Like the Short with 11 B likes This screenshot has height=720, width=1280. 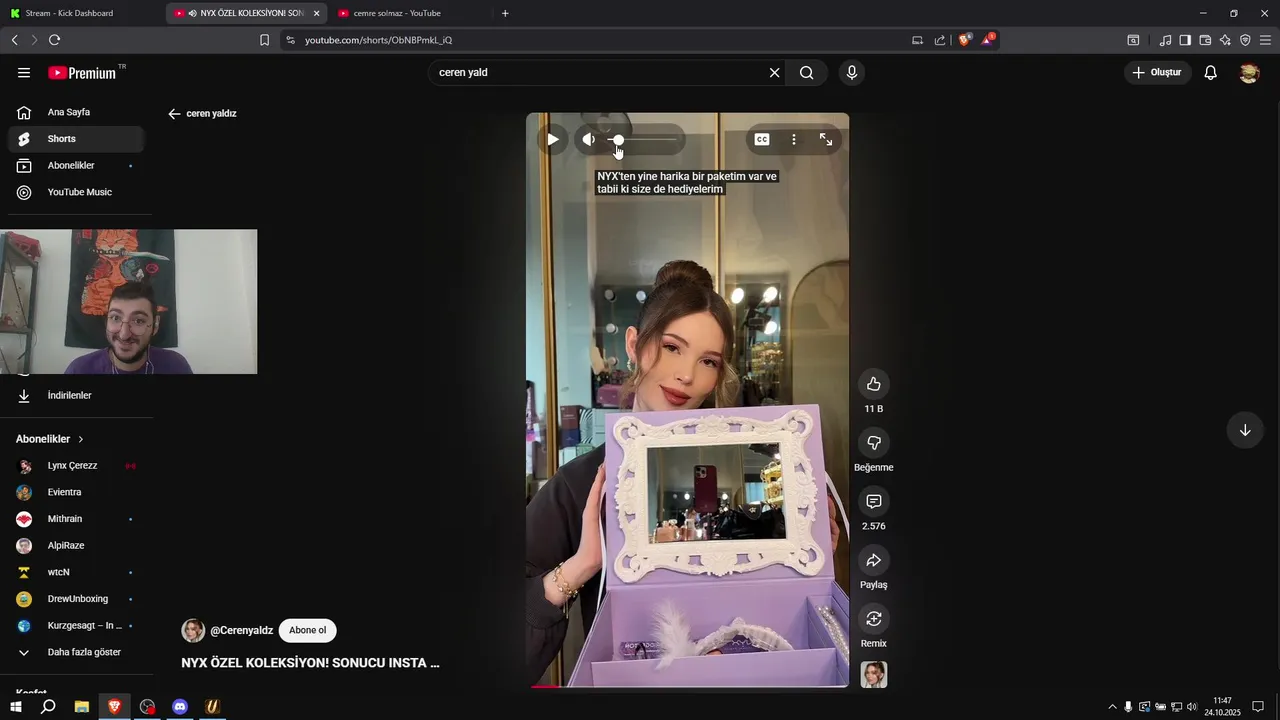[874, 384]
